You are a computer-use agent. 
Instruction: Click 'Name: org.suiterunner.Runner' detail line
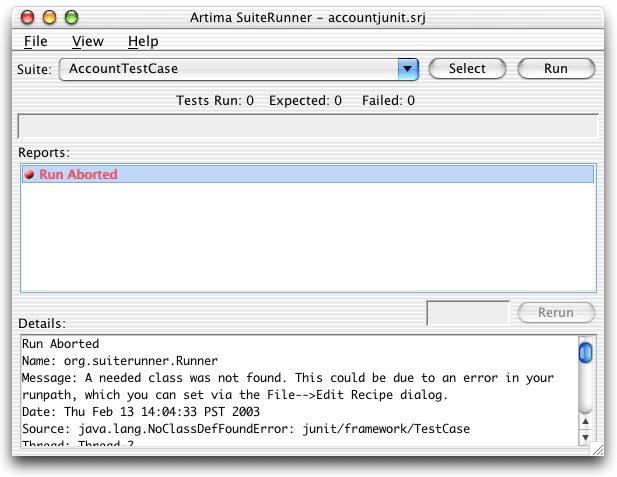(x=120, y=361)
